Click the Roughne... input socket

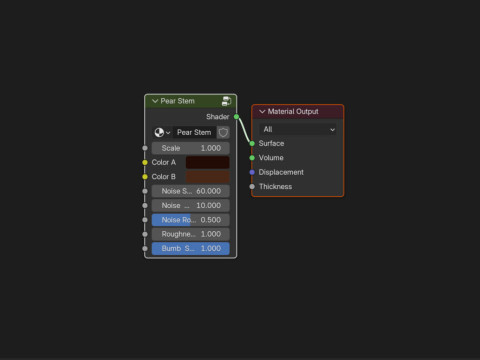(145, 234)
